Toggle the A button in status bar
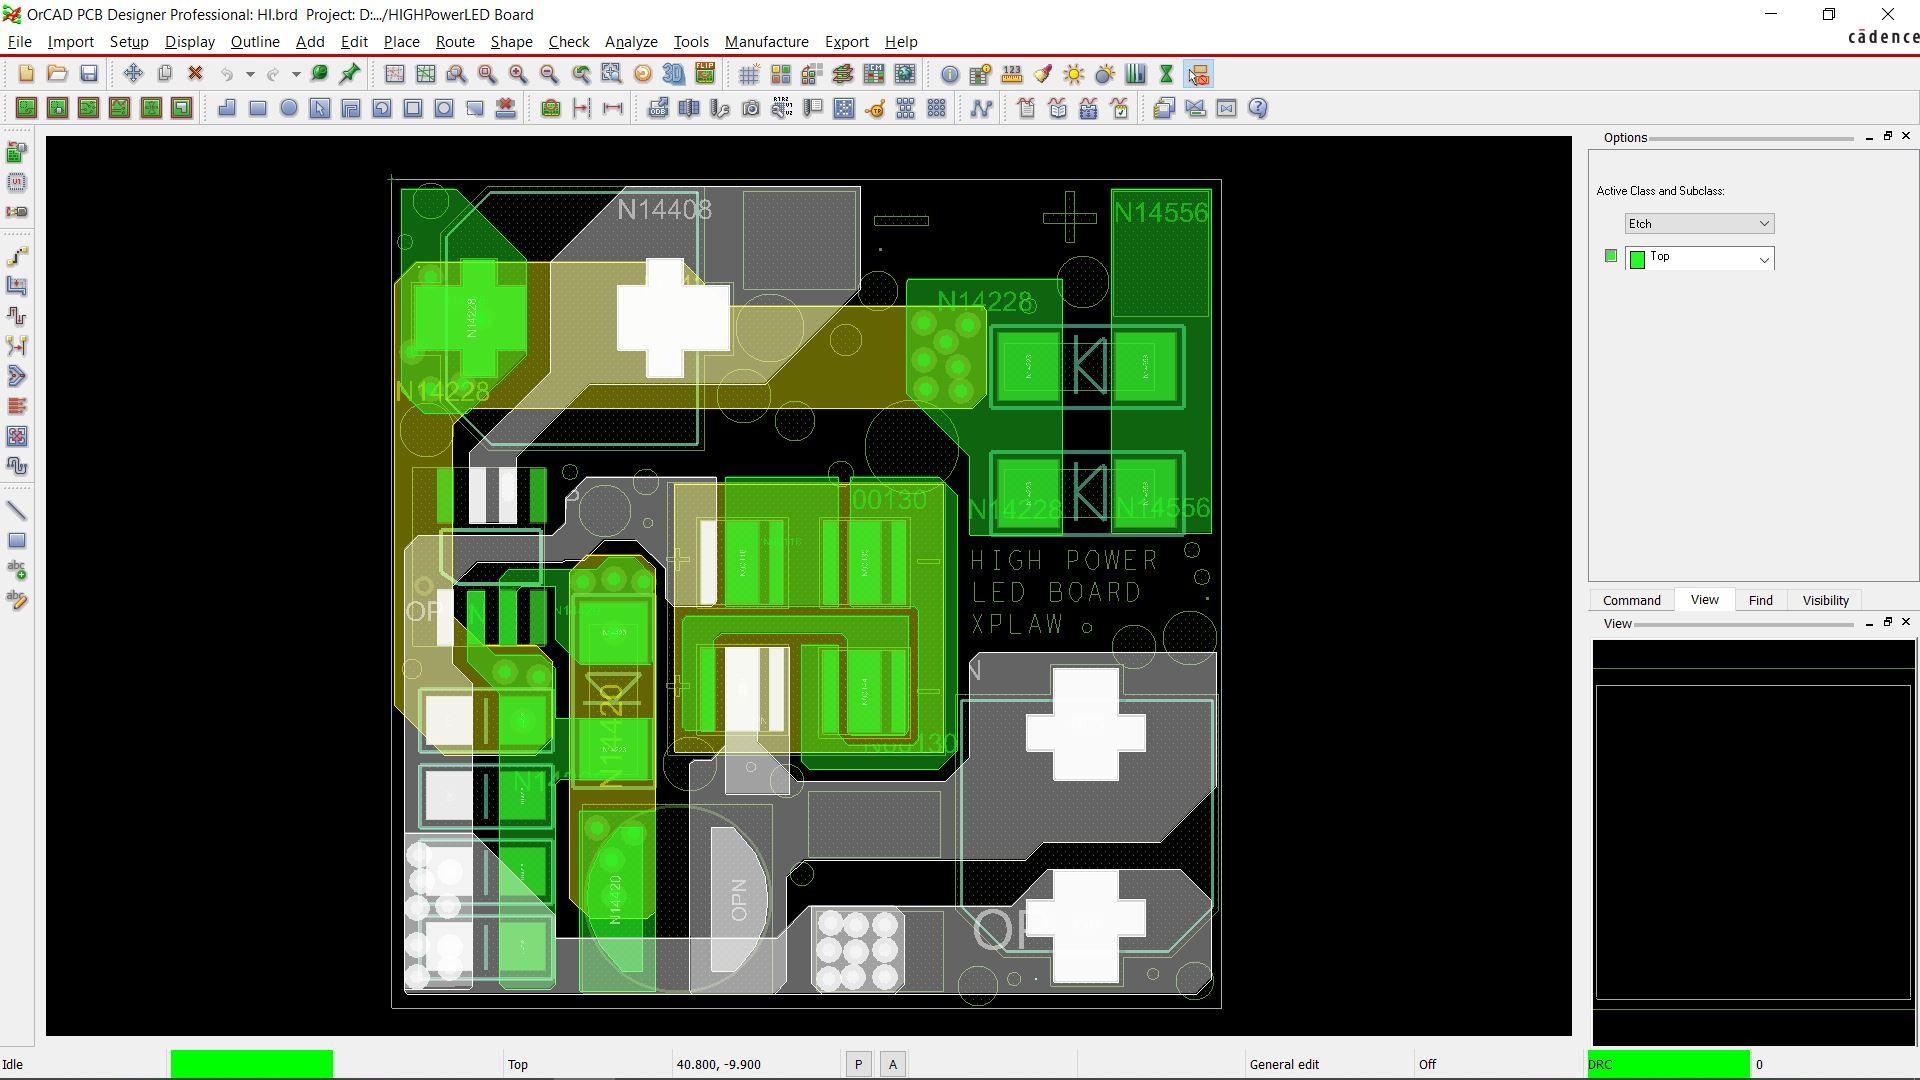Image resolution: width=1920 pixels, height=1080 pixels. point(893,1065)
